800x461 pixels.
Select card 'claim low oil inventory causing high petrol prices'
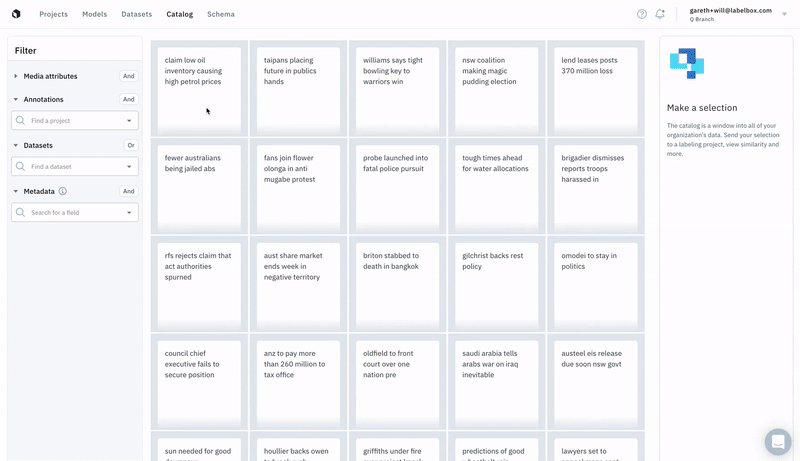199,89
